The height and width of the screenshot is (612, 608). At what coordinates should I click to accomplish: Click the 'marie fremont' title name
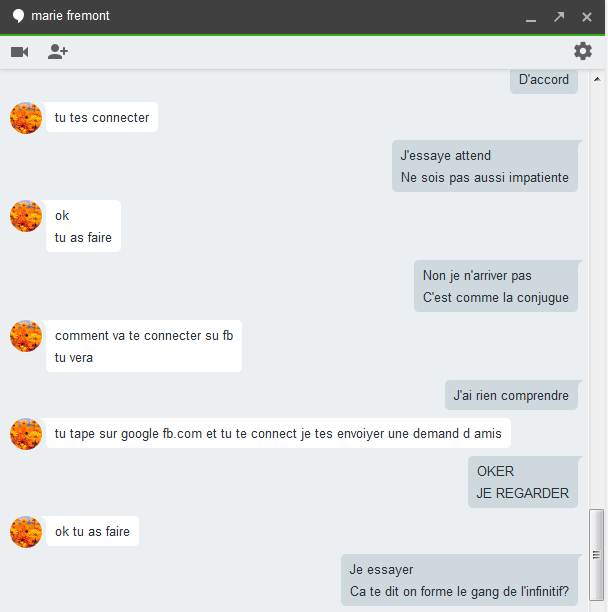tap(70, 16)
